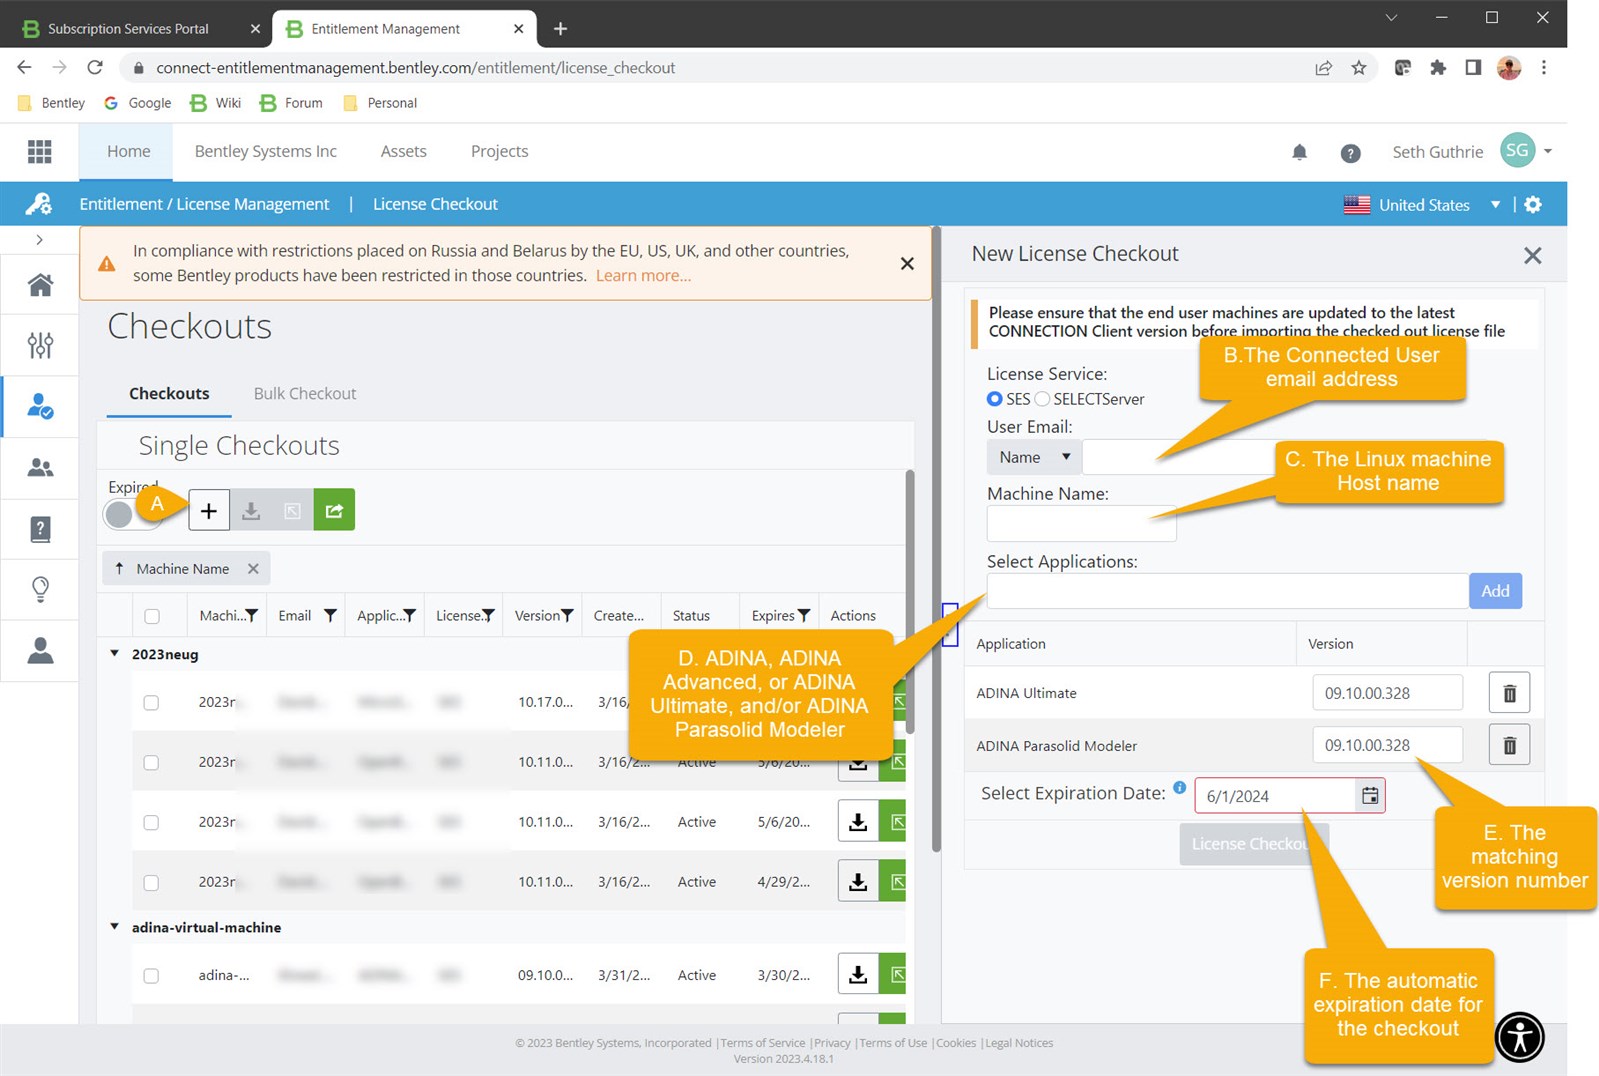
Task: Check the row expiring 5/6/20 checkbox
Action: [x=151, y=822]
